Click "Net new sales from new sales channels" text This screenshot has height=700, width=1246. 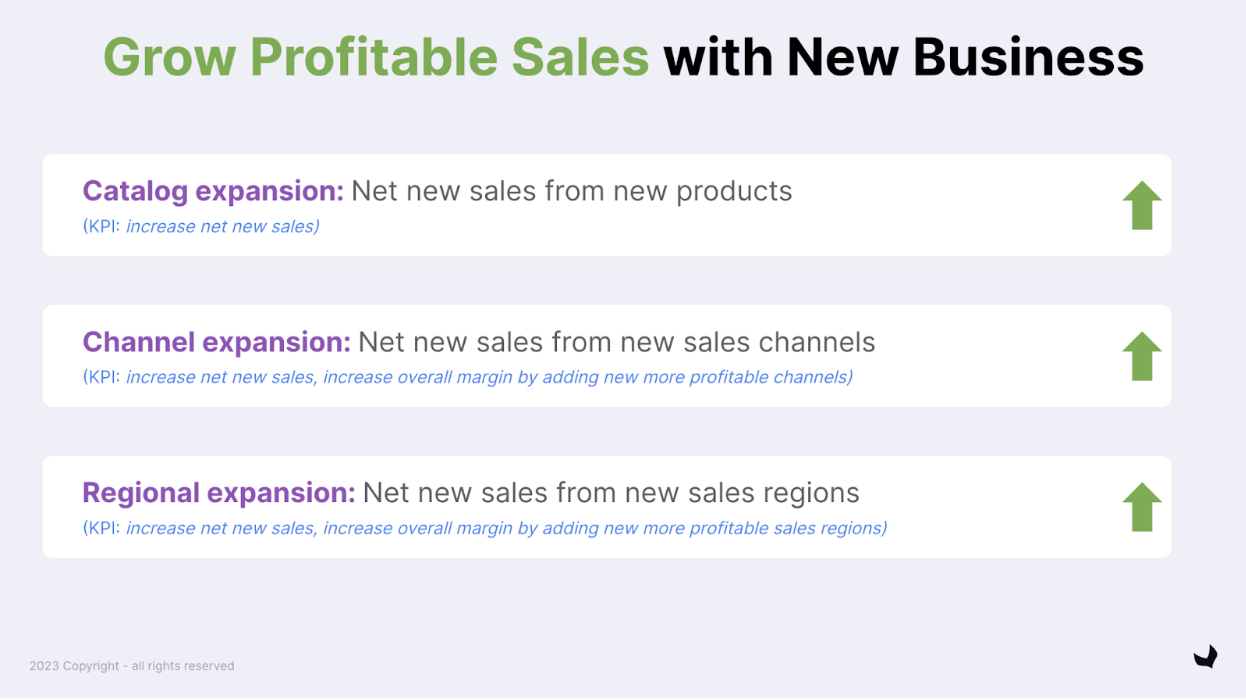(x=616, y=342)
